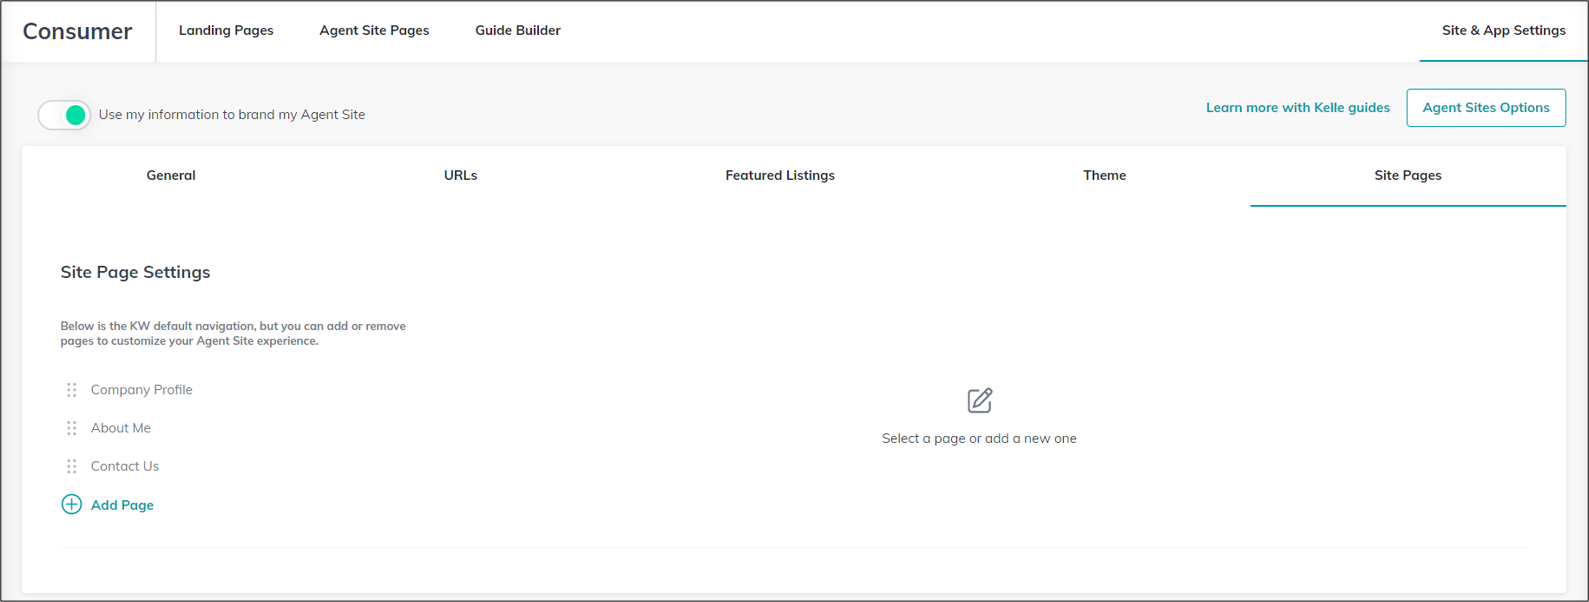
Task: Select the Contact Us page
Action: (124, 466)
